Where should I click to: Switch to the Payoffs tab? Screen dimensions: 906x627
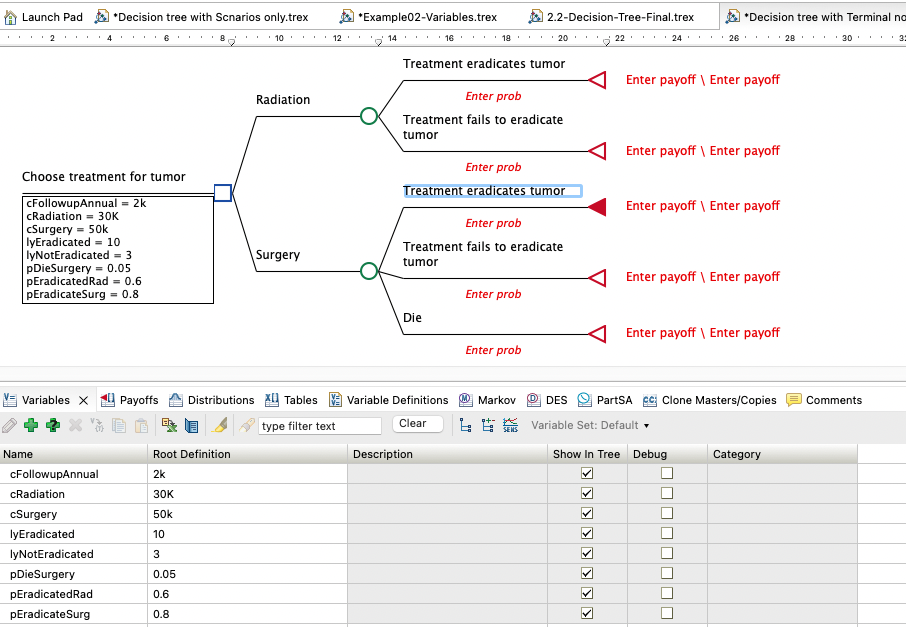138,399
